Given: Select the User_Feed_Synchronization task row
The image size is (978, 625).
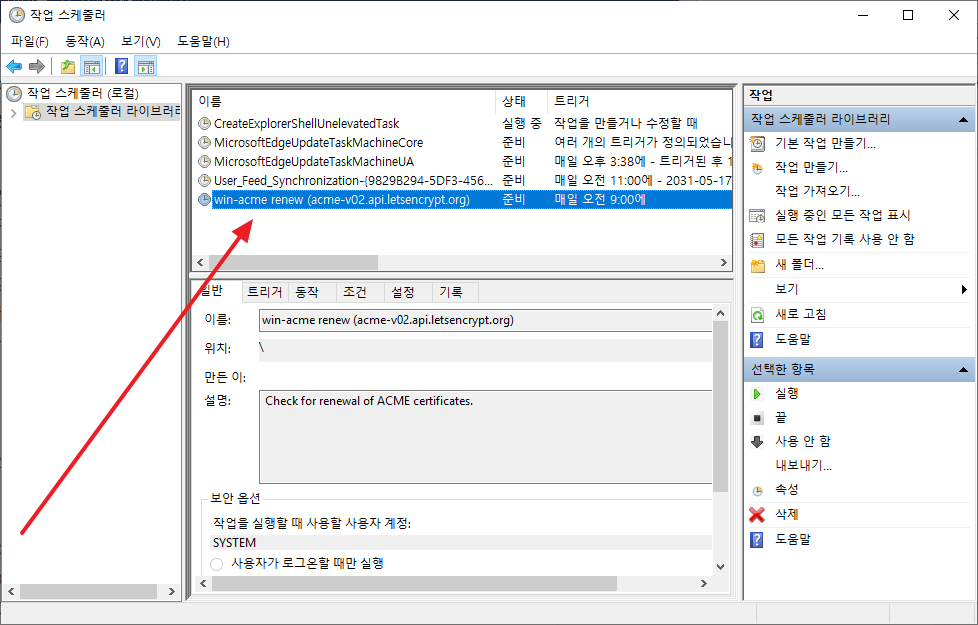Looking at the screenshot, I should point(463,180).
